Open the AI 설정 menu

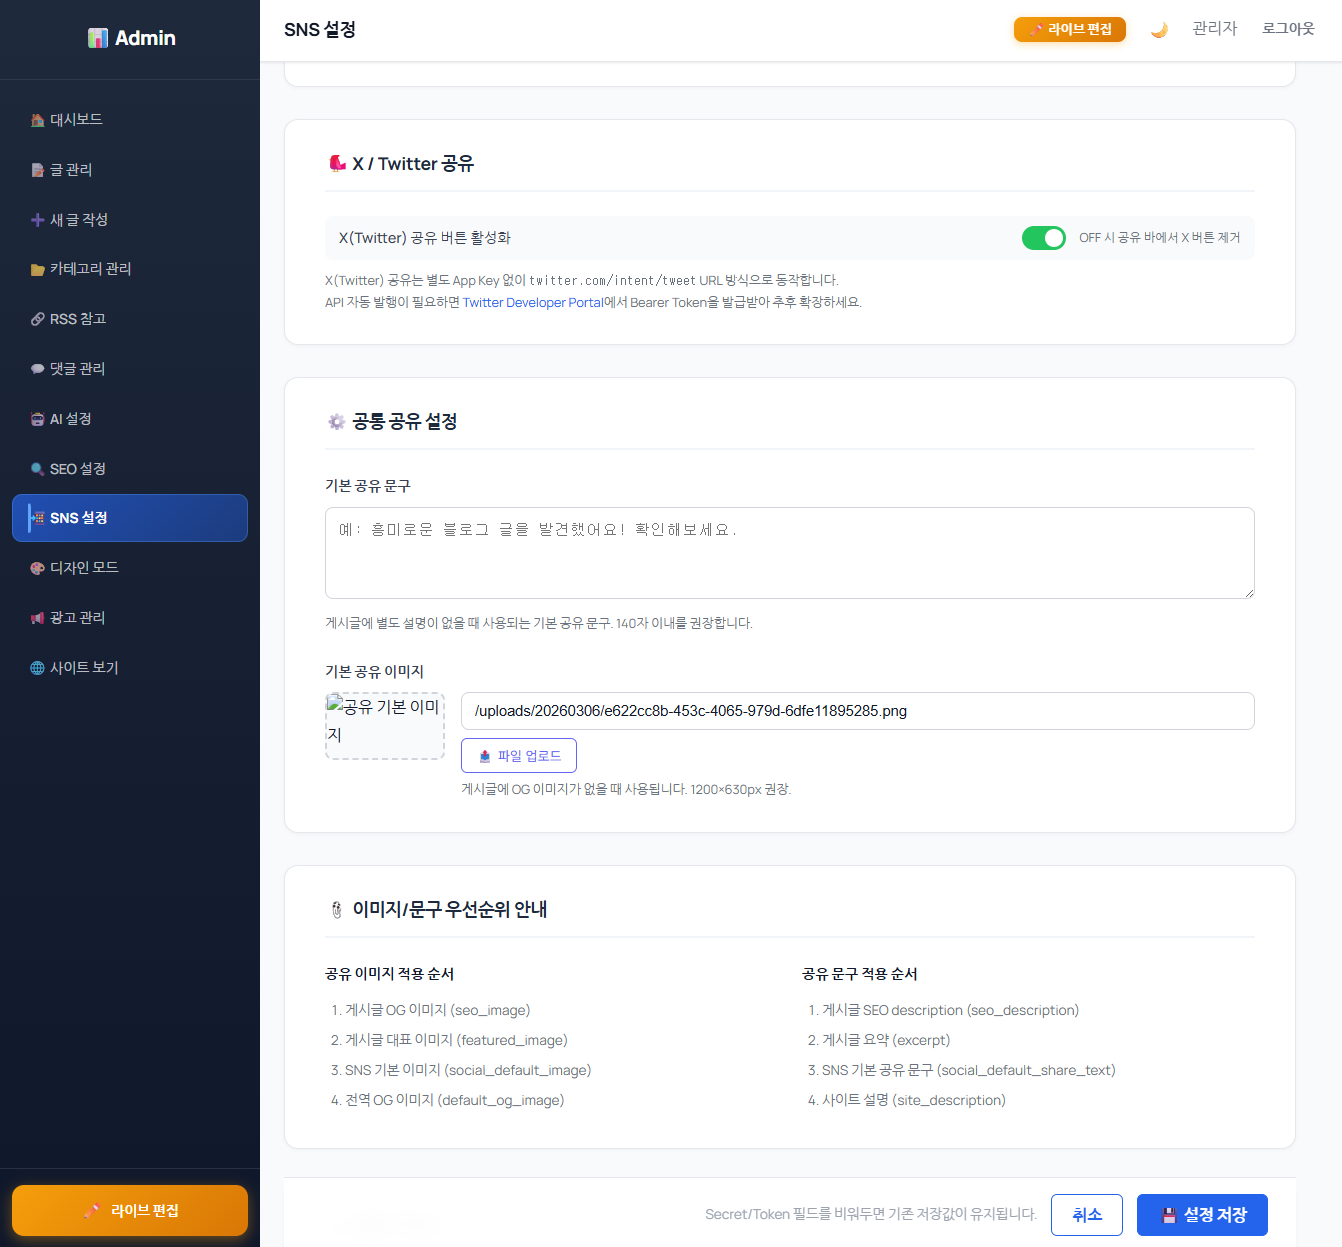click(x=70, y=419)
